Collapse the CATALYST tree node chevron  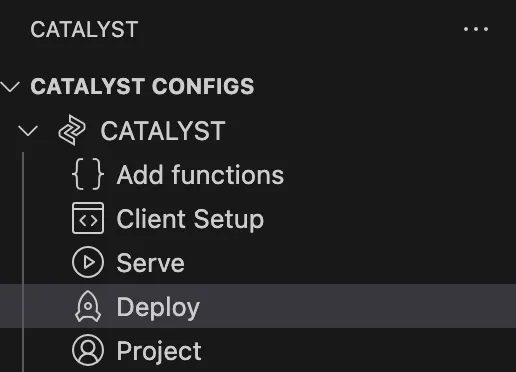click(28, 131)
